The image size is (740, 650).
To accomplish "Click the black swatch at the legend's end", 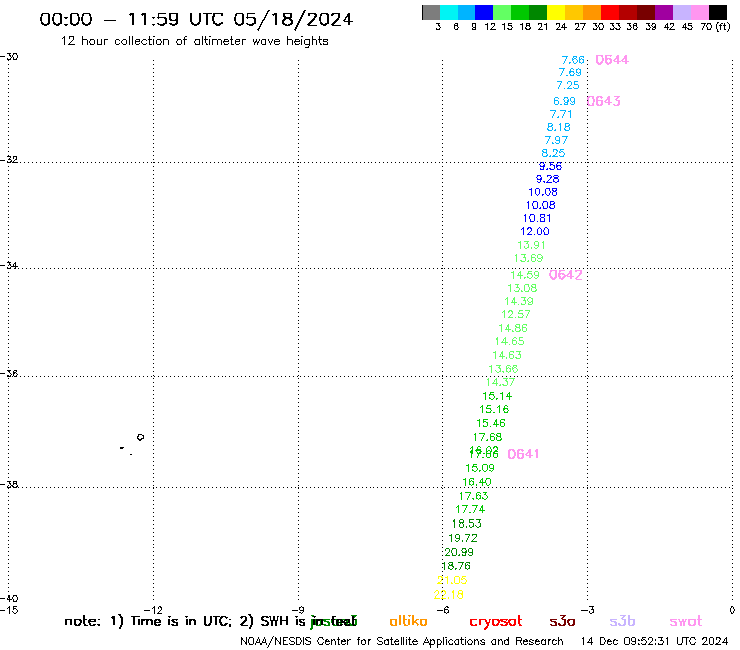I will point(718,12).
